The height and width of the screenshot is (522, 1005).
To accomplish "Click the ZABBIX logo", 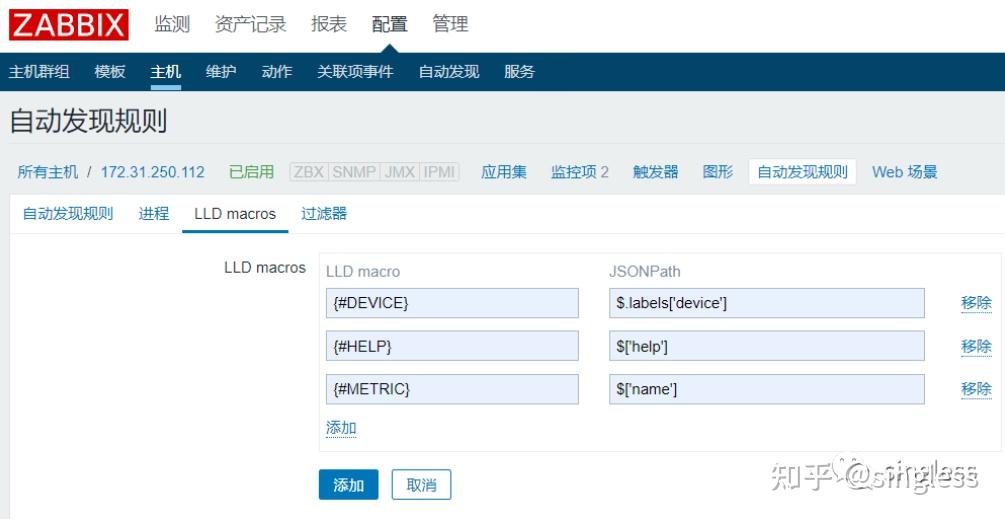I will [68, 24].
